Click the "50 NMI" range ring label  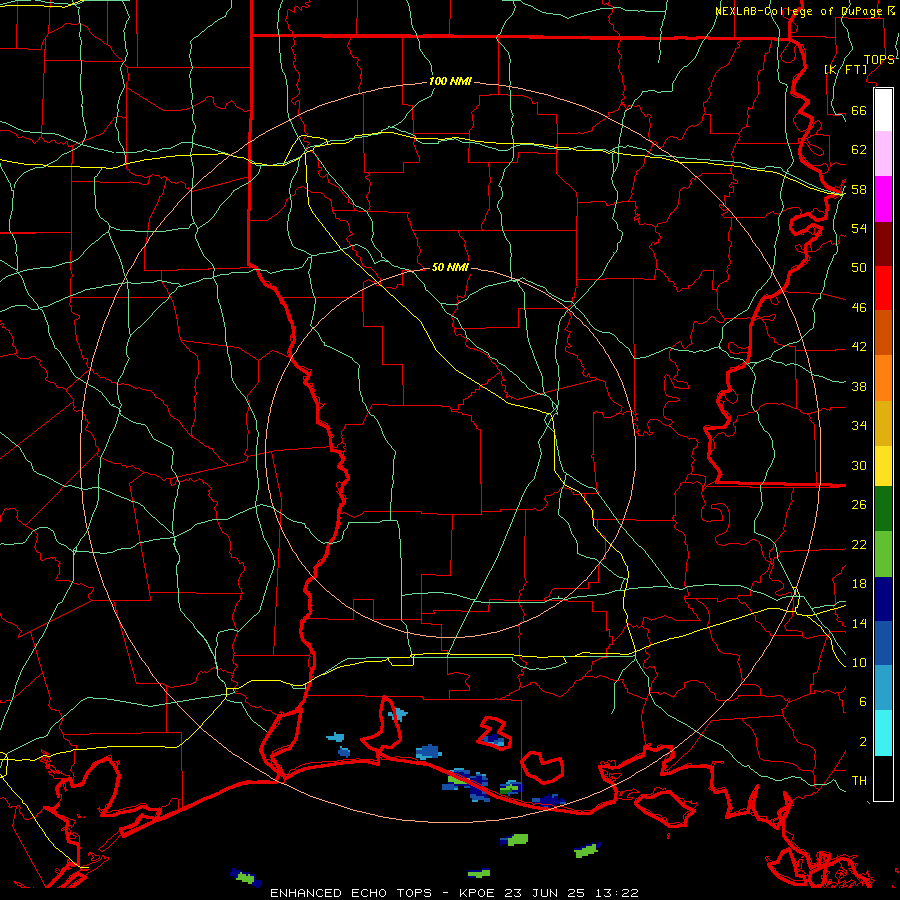pyautogui.click(x=450, y=267)
